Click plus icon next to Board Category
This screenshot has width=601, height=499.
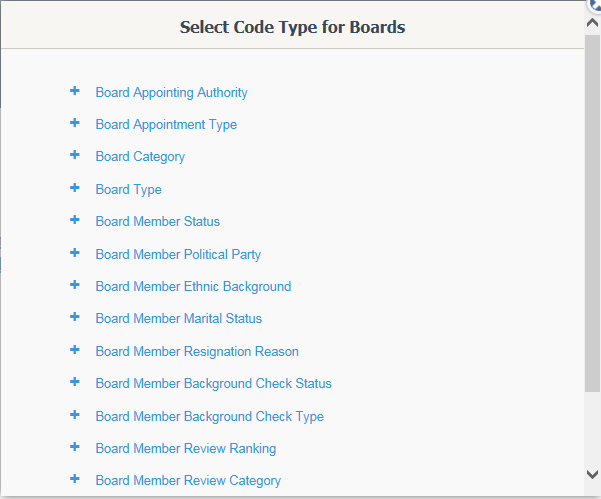click(75, 155)
